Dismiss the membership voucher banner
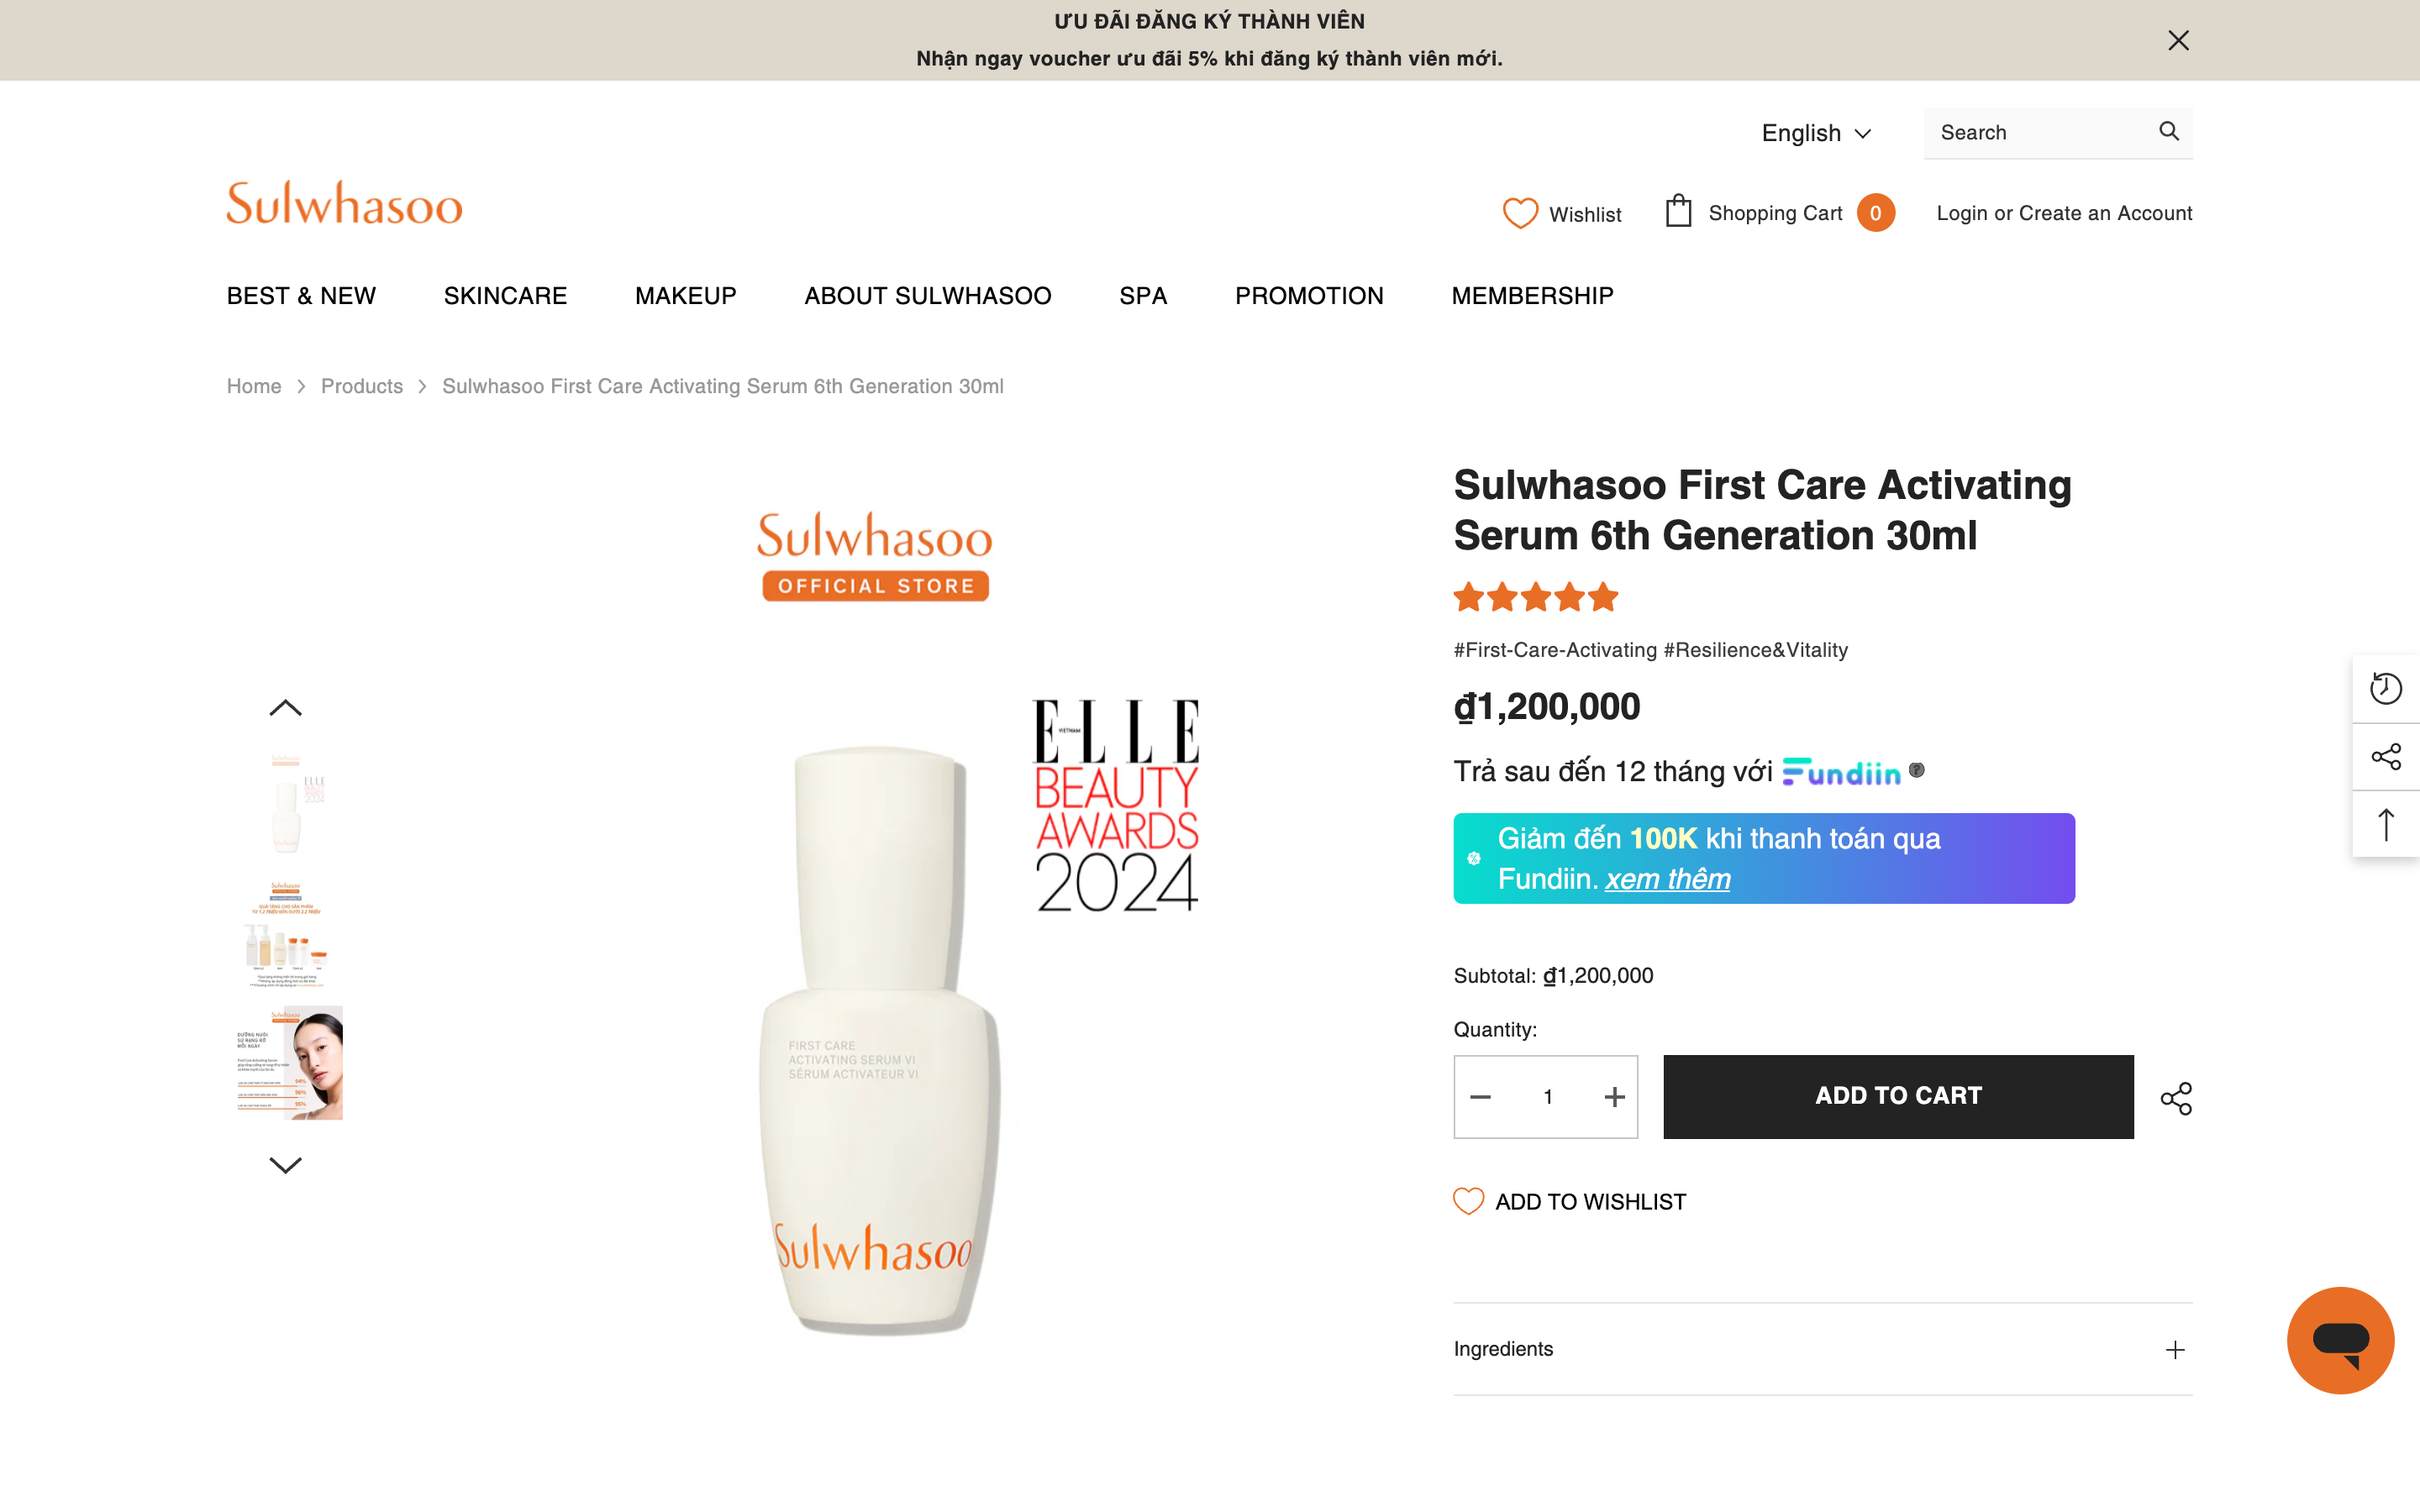The height and width of the screenshot is (1512, 2420). (2178, 40)
